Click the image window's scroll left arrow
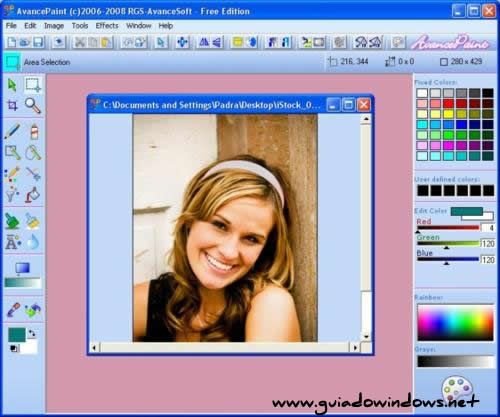 pyautogui.click(x=94, y=348)
